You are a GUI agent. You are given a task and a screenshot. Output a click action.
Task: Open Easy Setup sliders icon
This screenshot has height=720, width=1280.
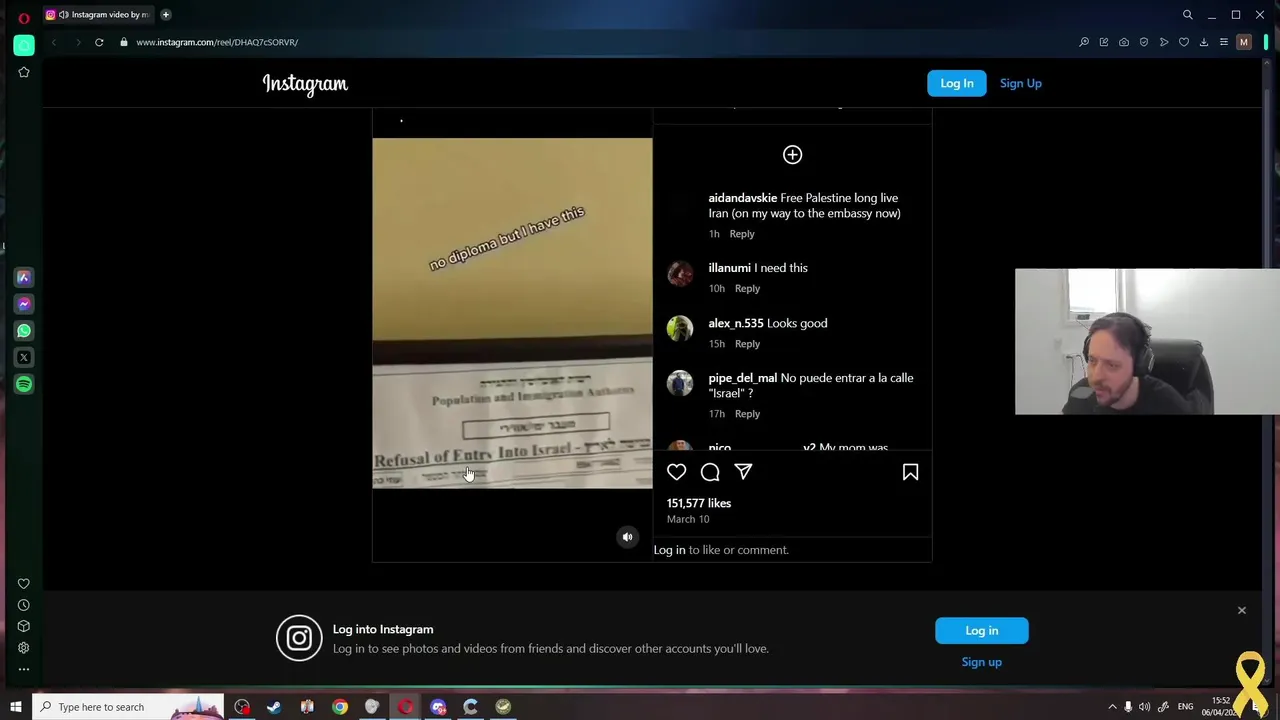(1223, 42)
